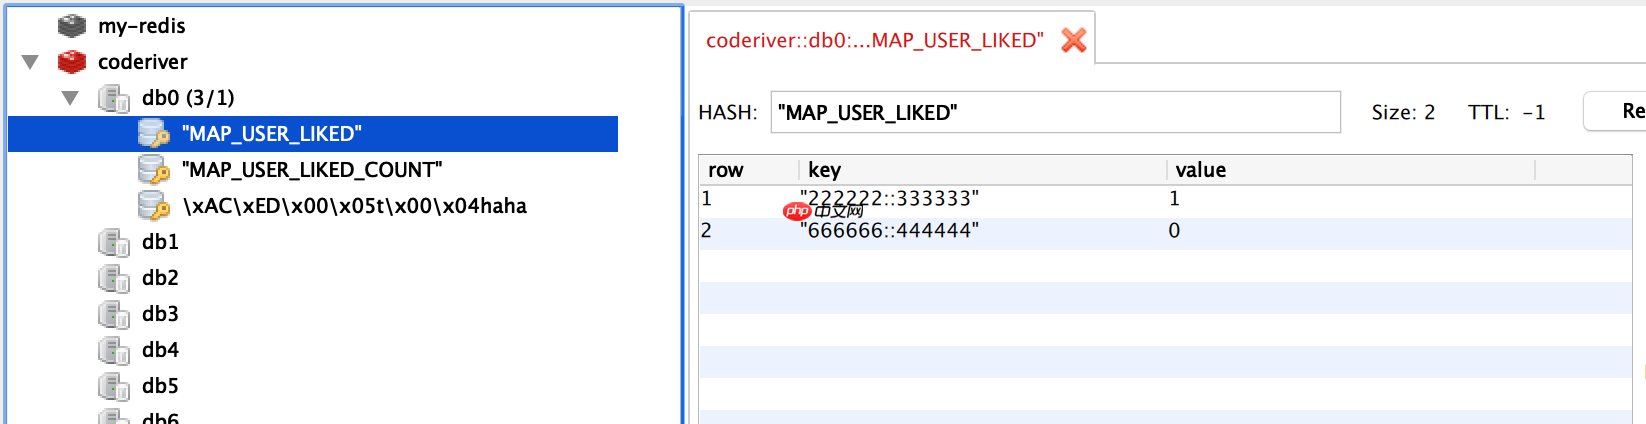Select the db5 label

[x=160, y=386]
